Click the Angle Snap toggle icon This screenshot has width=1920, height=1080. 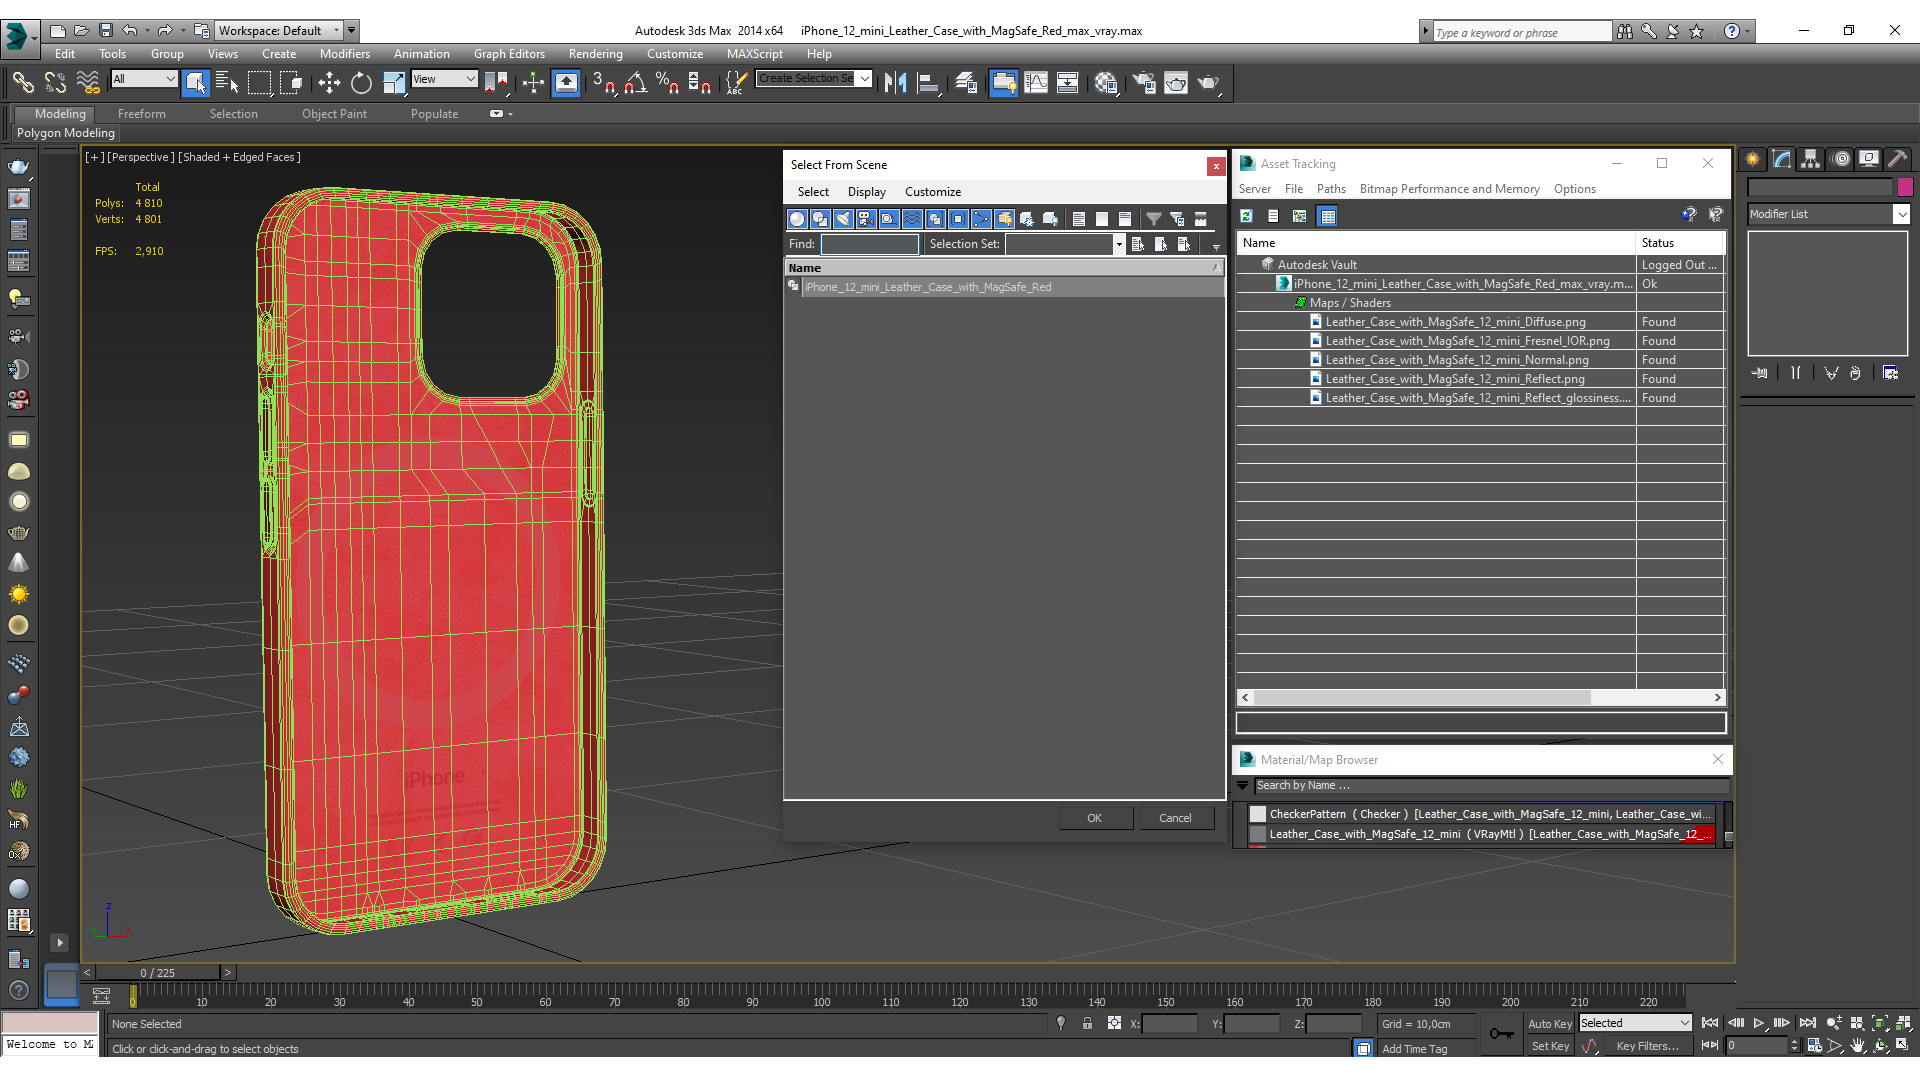636,83
